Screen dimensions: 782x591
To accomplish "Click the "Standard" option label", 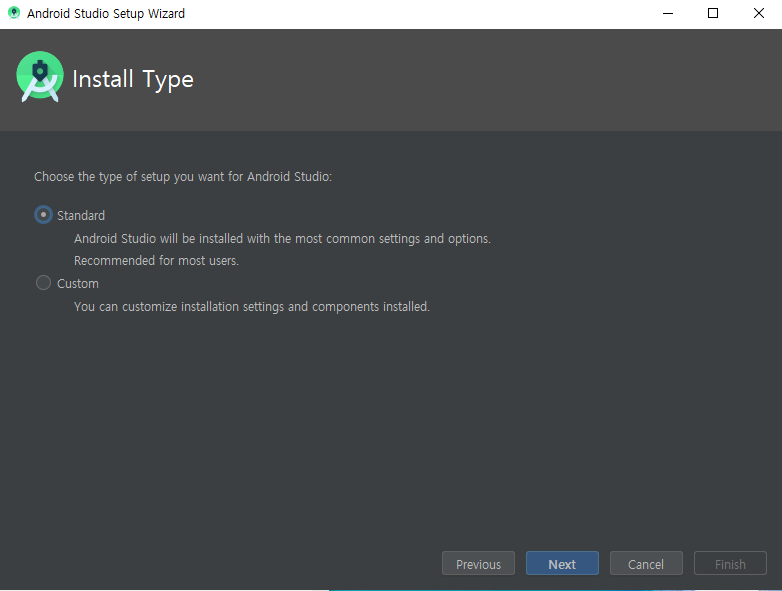I will [x=81, y=215].
